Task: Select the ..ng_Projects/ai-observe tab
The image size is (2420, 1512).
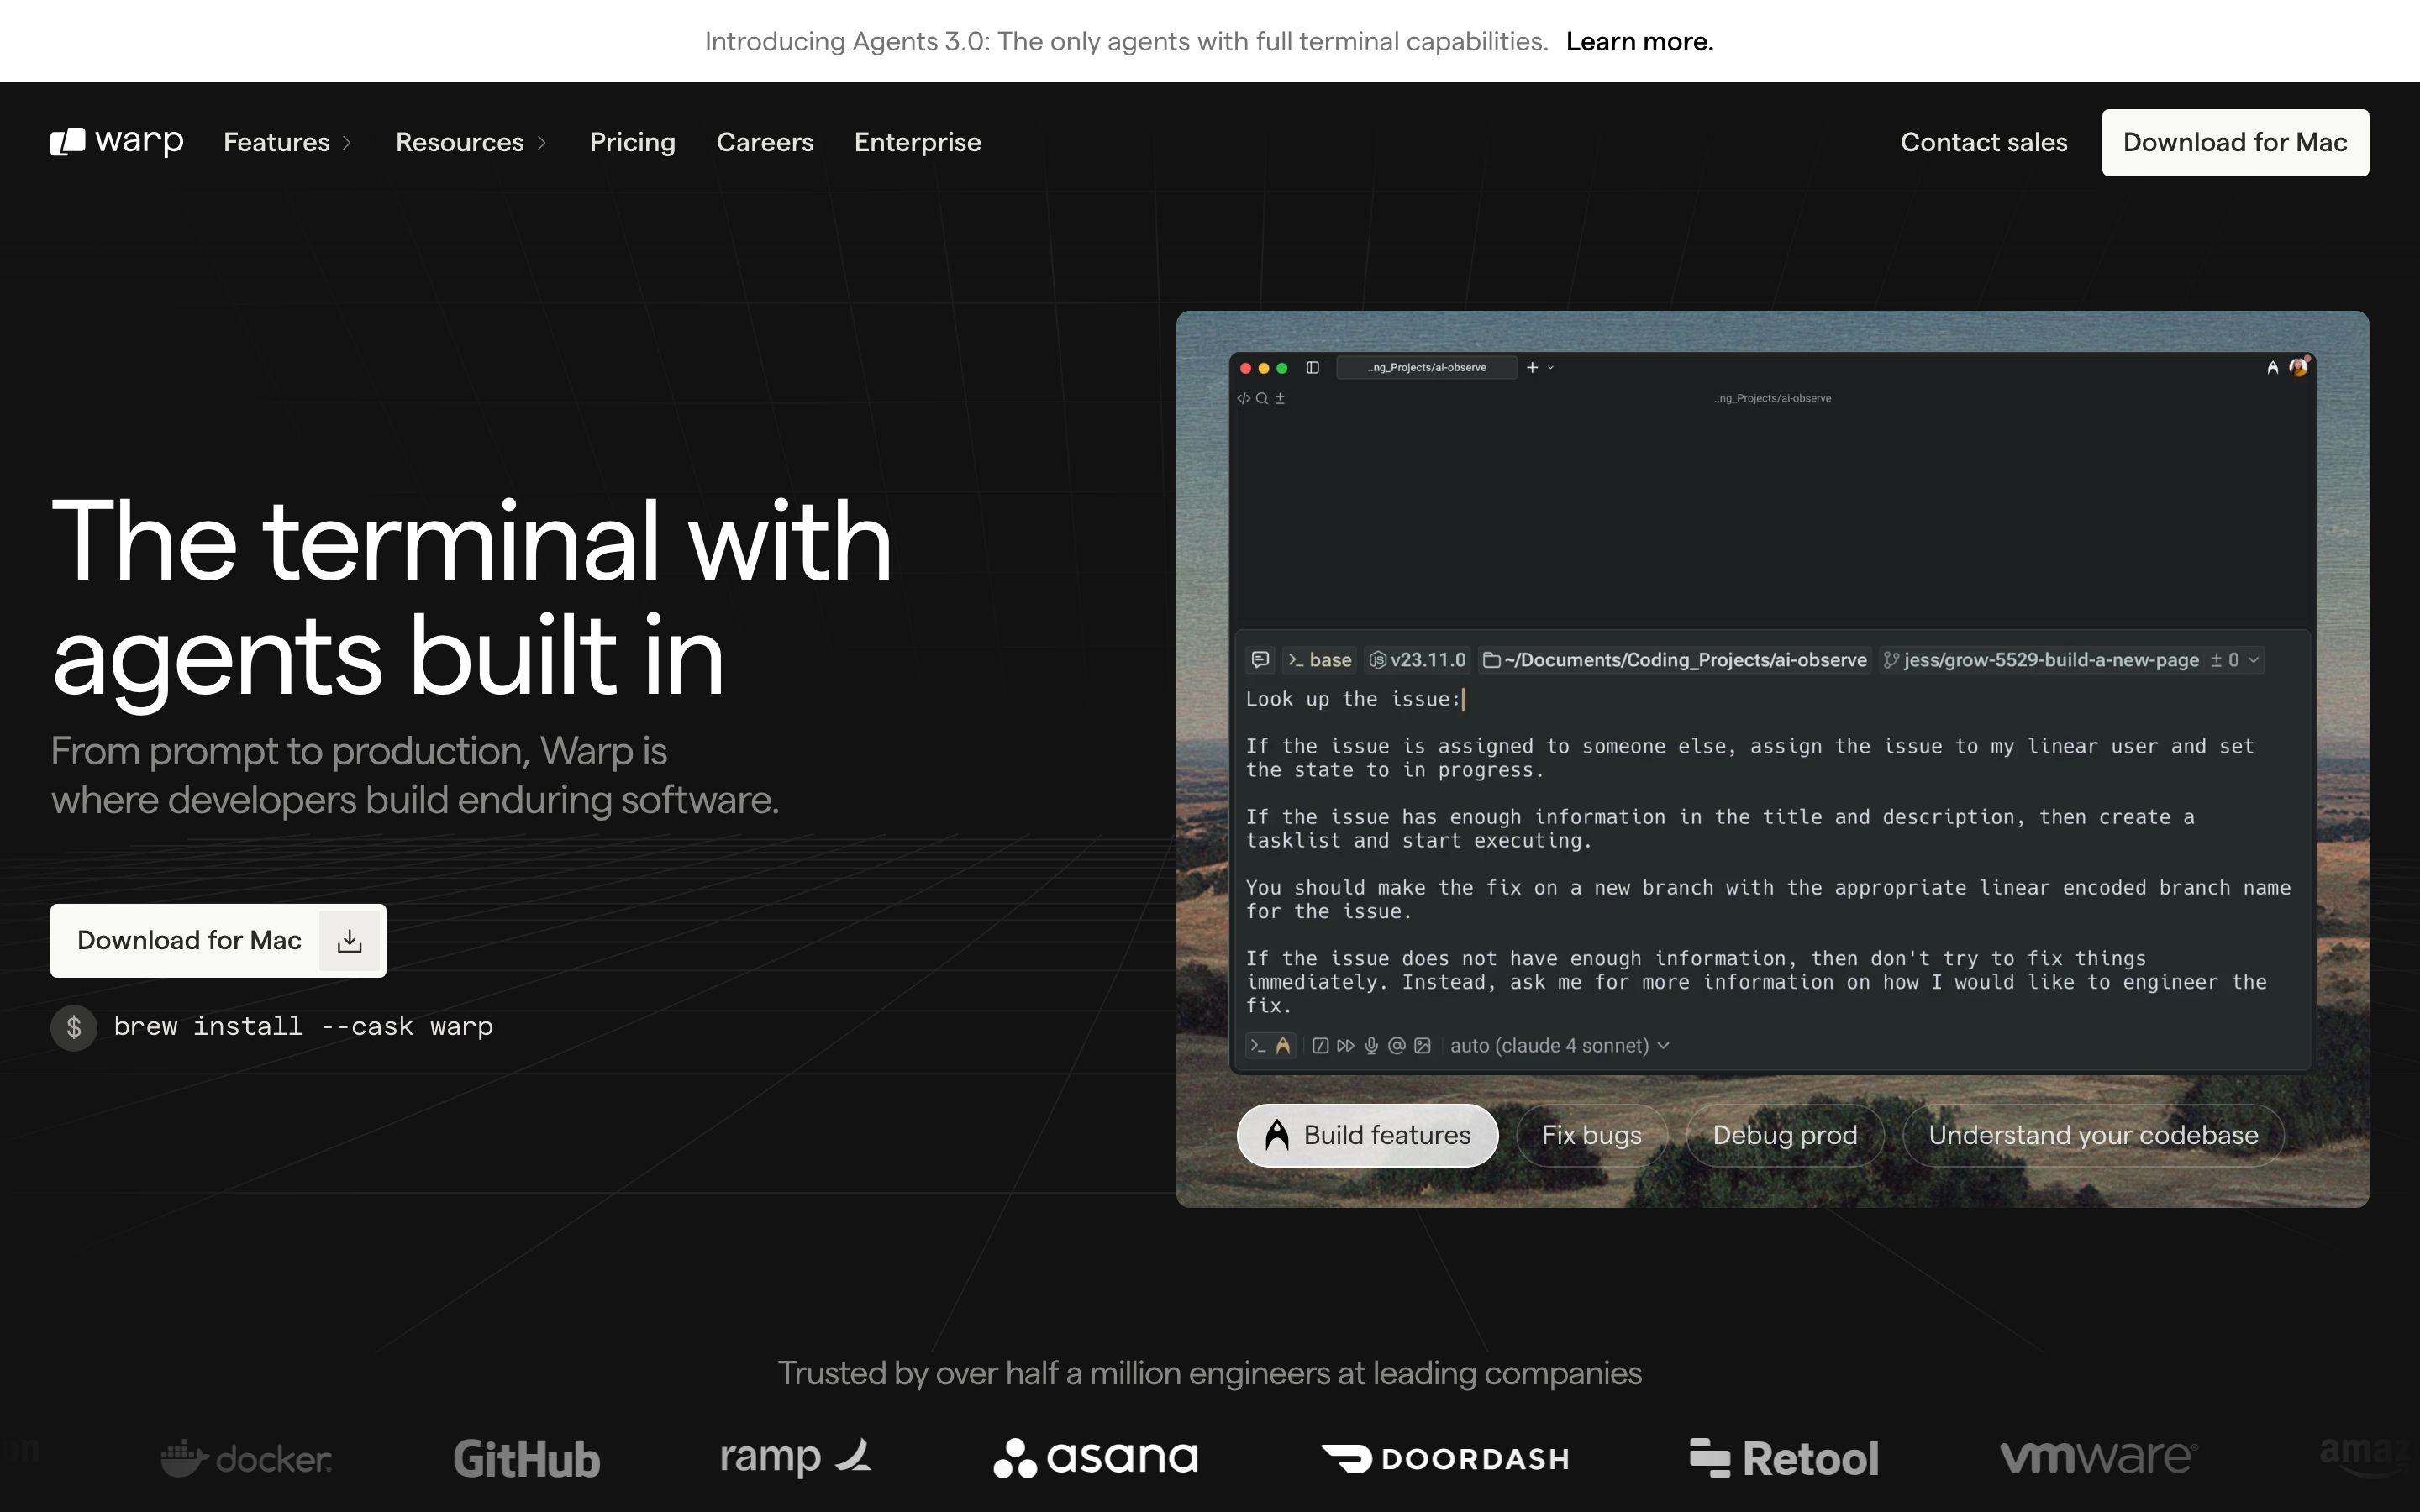Action: (x=1427, y=367)
